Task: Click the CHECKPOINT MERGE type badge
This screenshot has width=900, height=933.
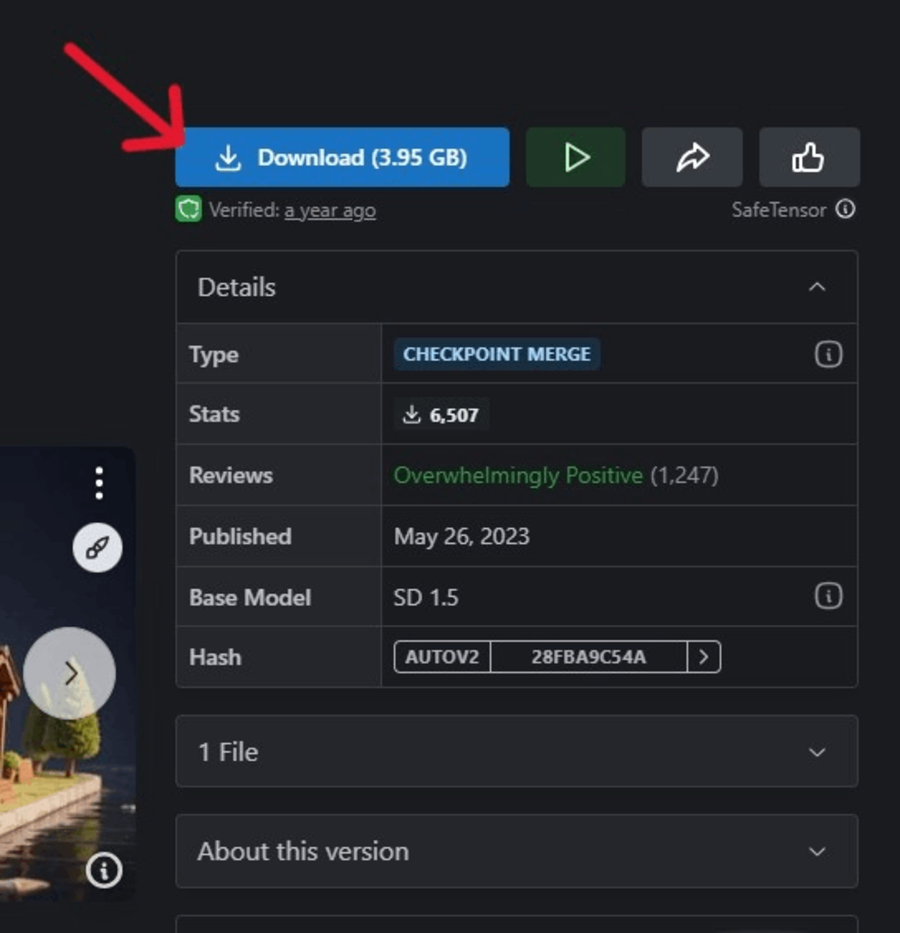Action: (x=497, y=354)
